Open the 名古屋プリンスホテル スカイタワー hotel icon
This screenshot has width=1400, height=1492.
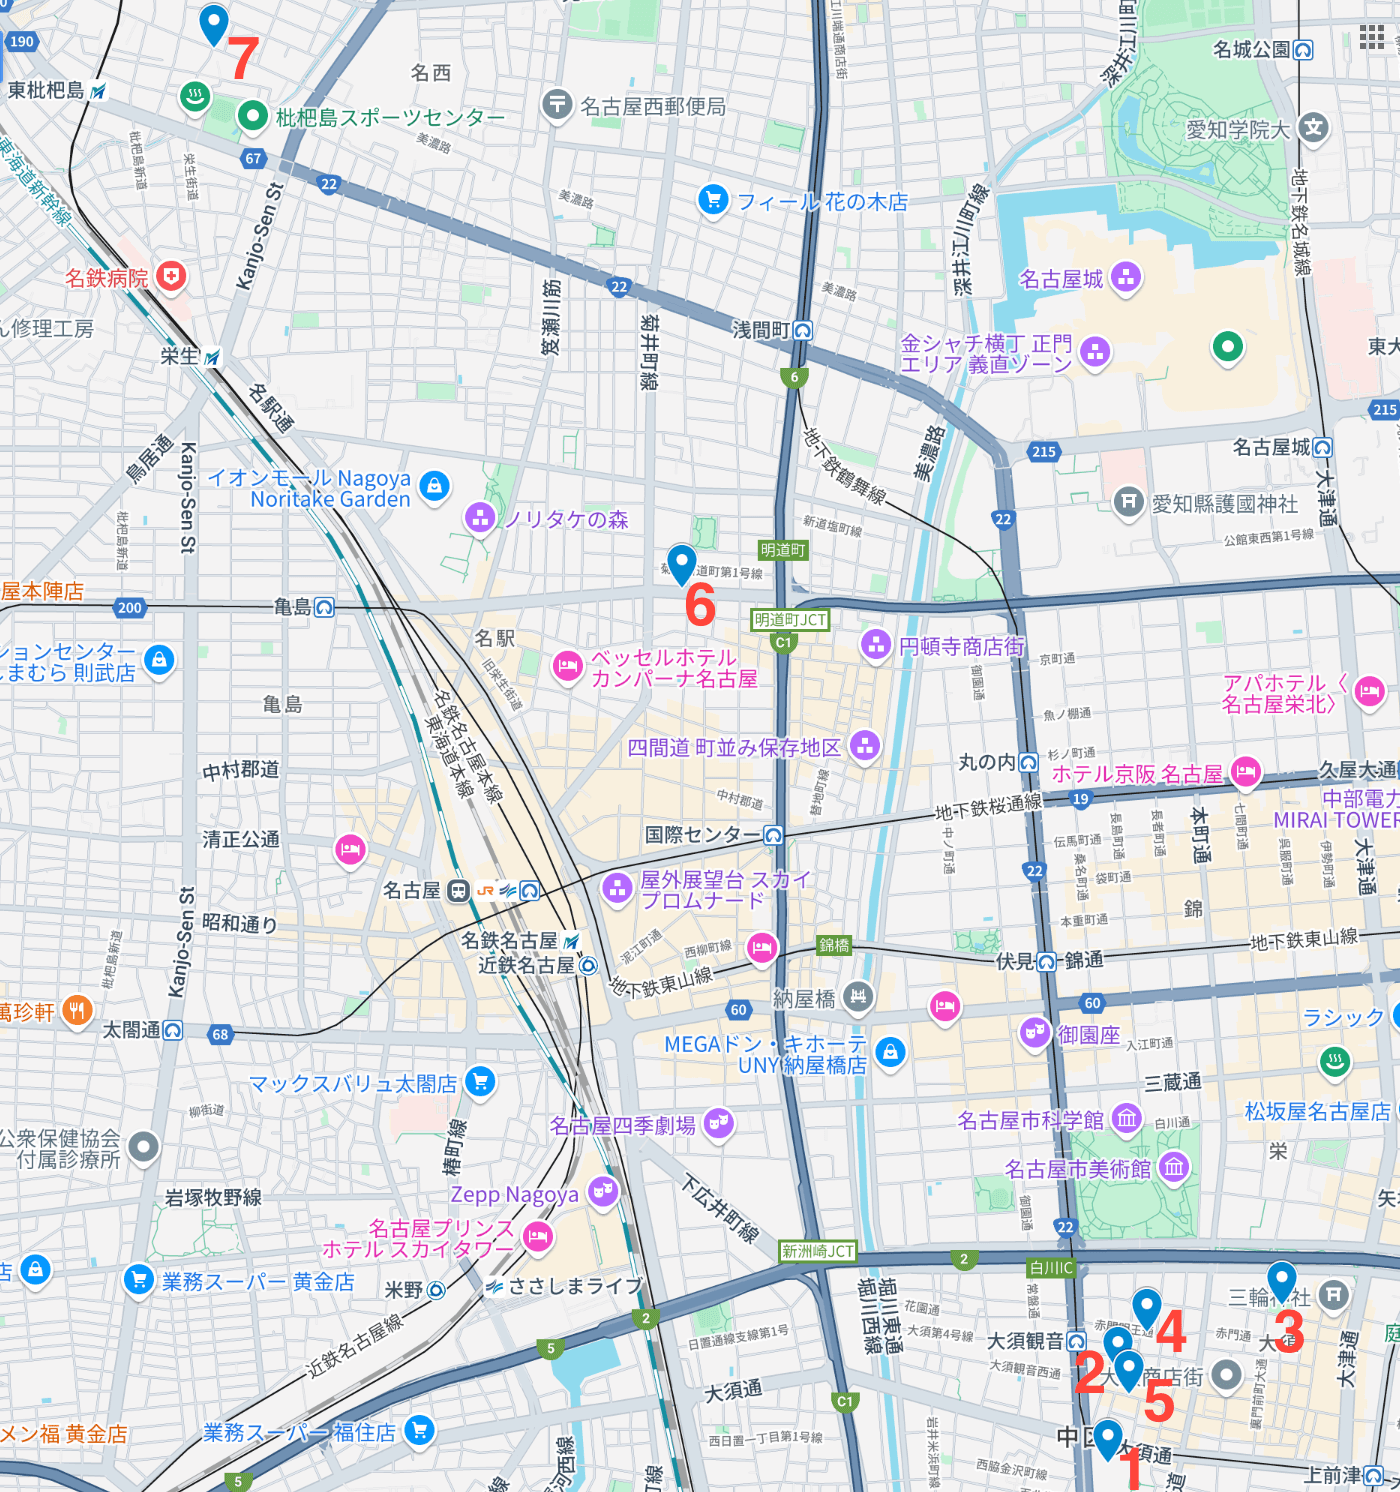pos(538,1237)
